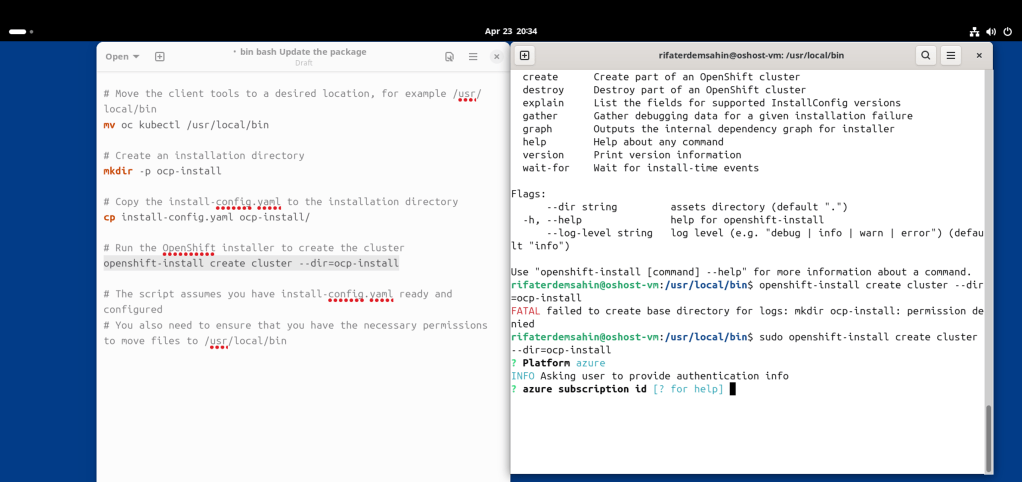Click the 'gather' command row in terminal
The width and height of the screenshot is (1022, 482).
717,116
